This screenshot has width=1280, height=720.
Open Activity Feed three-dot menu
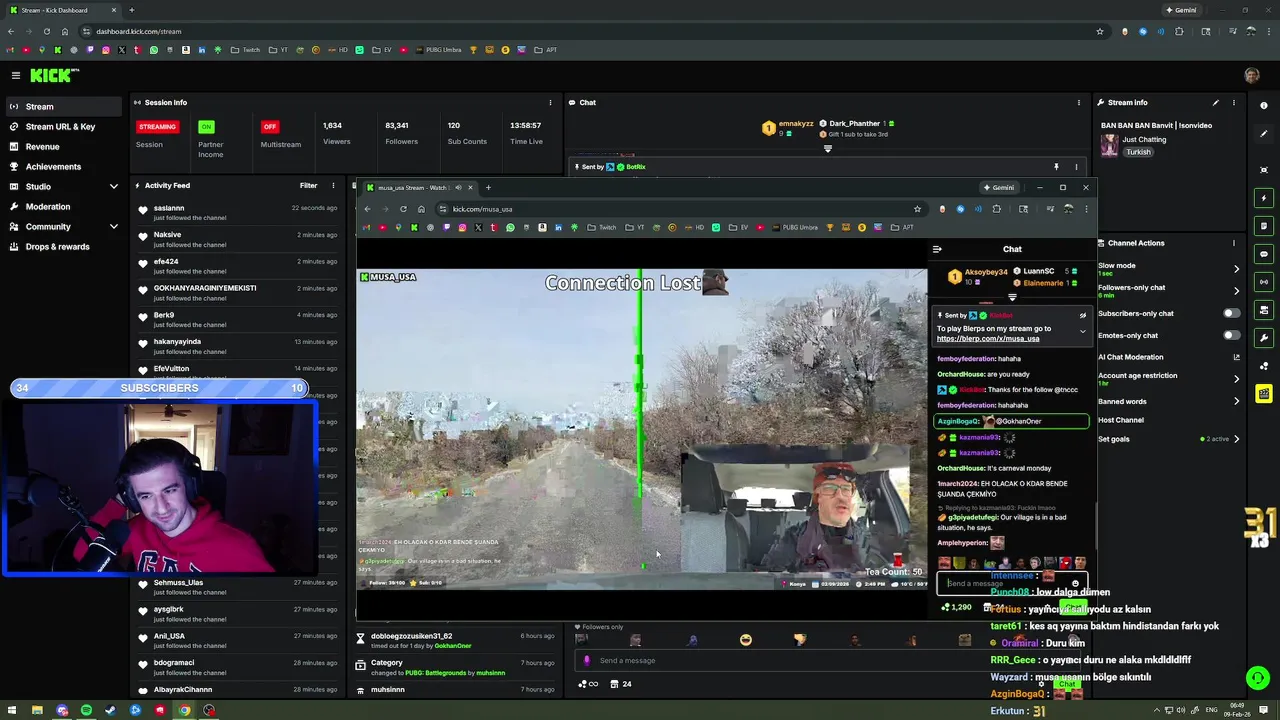pos(333,185)
